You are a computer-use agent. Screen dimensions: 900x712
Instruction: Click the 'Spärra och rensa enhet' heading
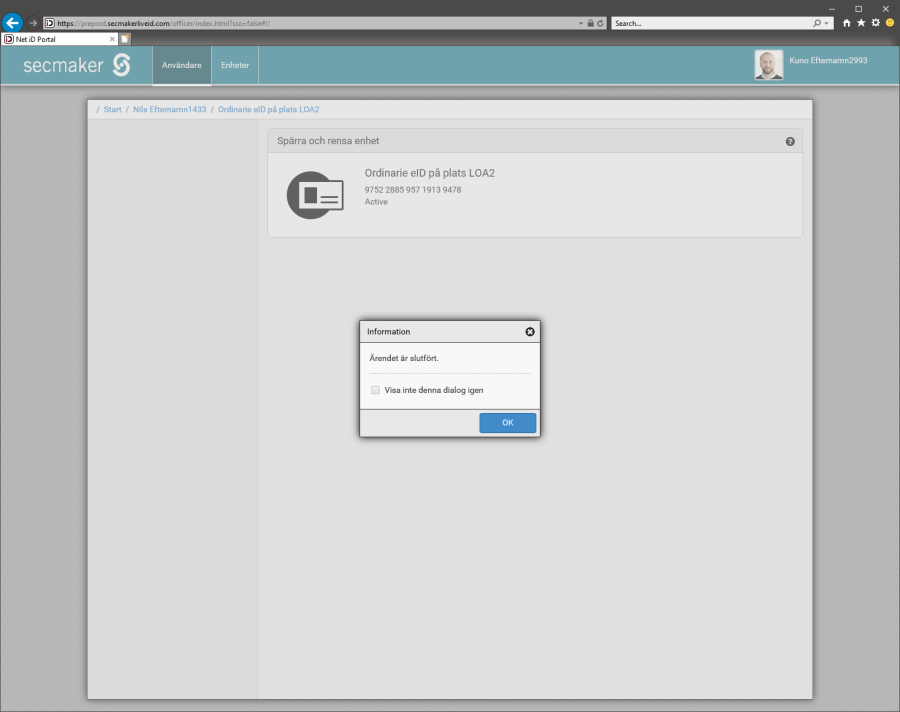coord(328,141)
